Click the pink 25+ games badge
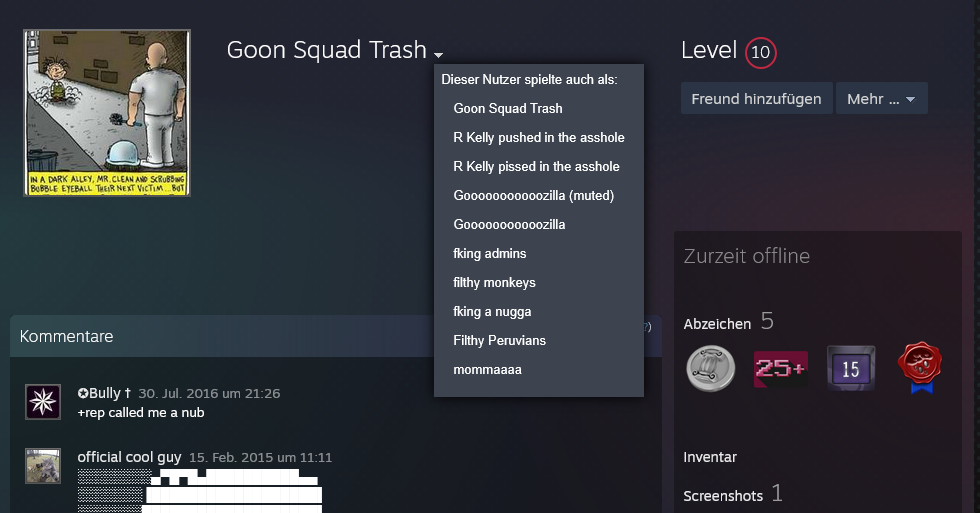Screen dimensions: 980x513 (780, 368)
